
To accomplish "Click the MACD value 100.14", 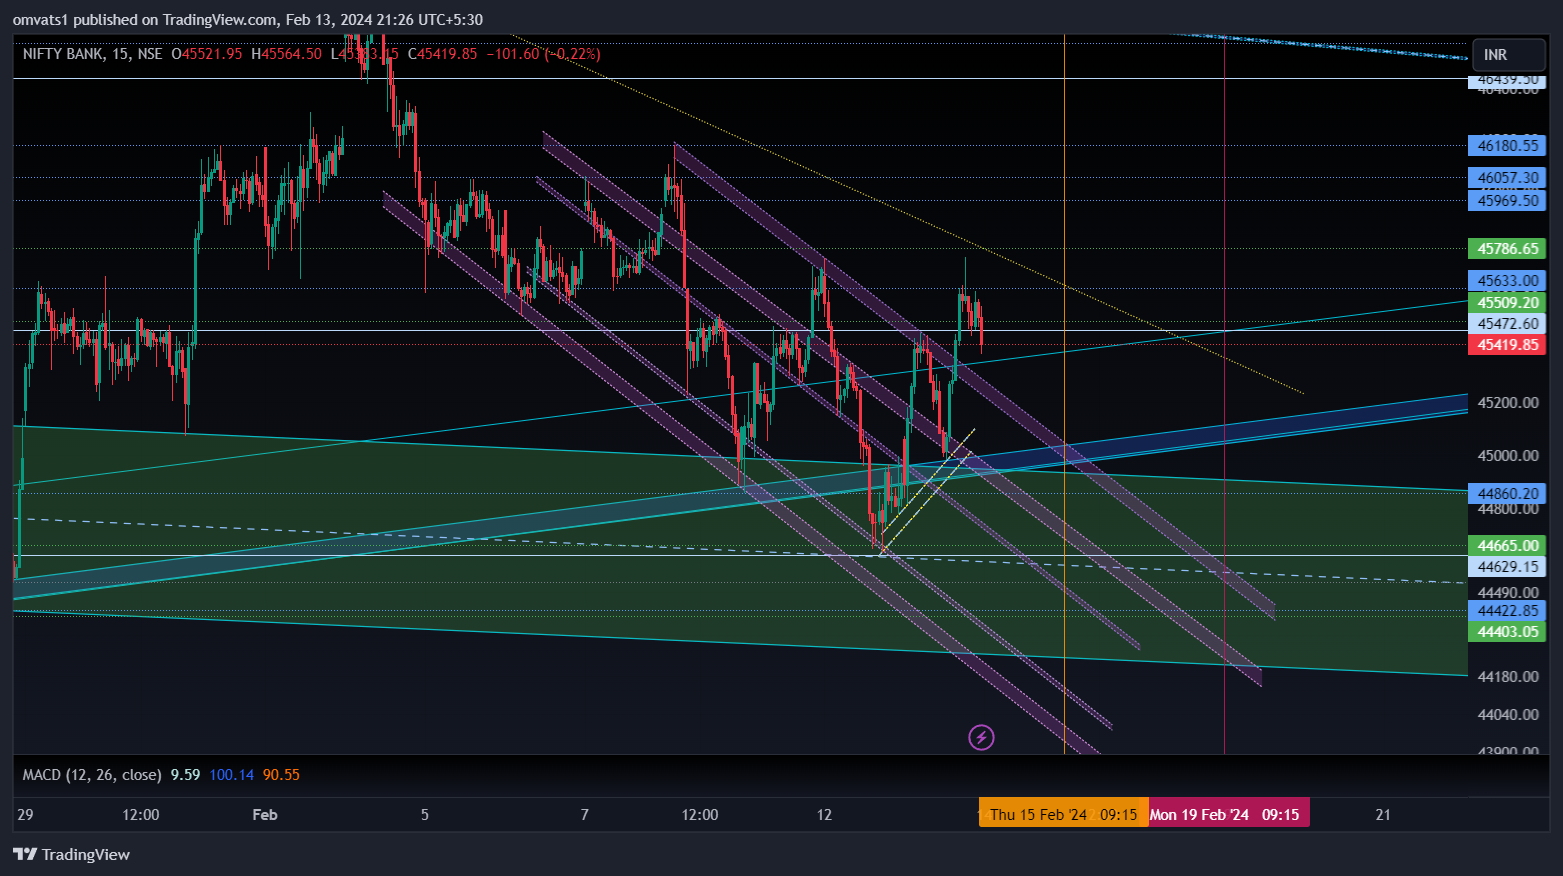I will pyautogui.click(x=231, y=775).
